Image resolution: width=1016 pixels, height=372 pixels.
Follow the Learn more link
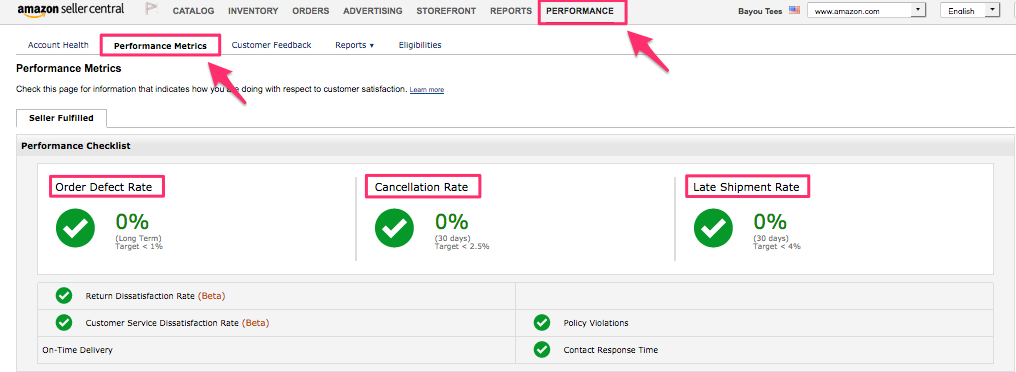tap(426, 89)
